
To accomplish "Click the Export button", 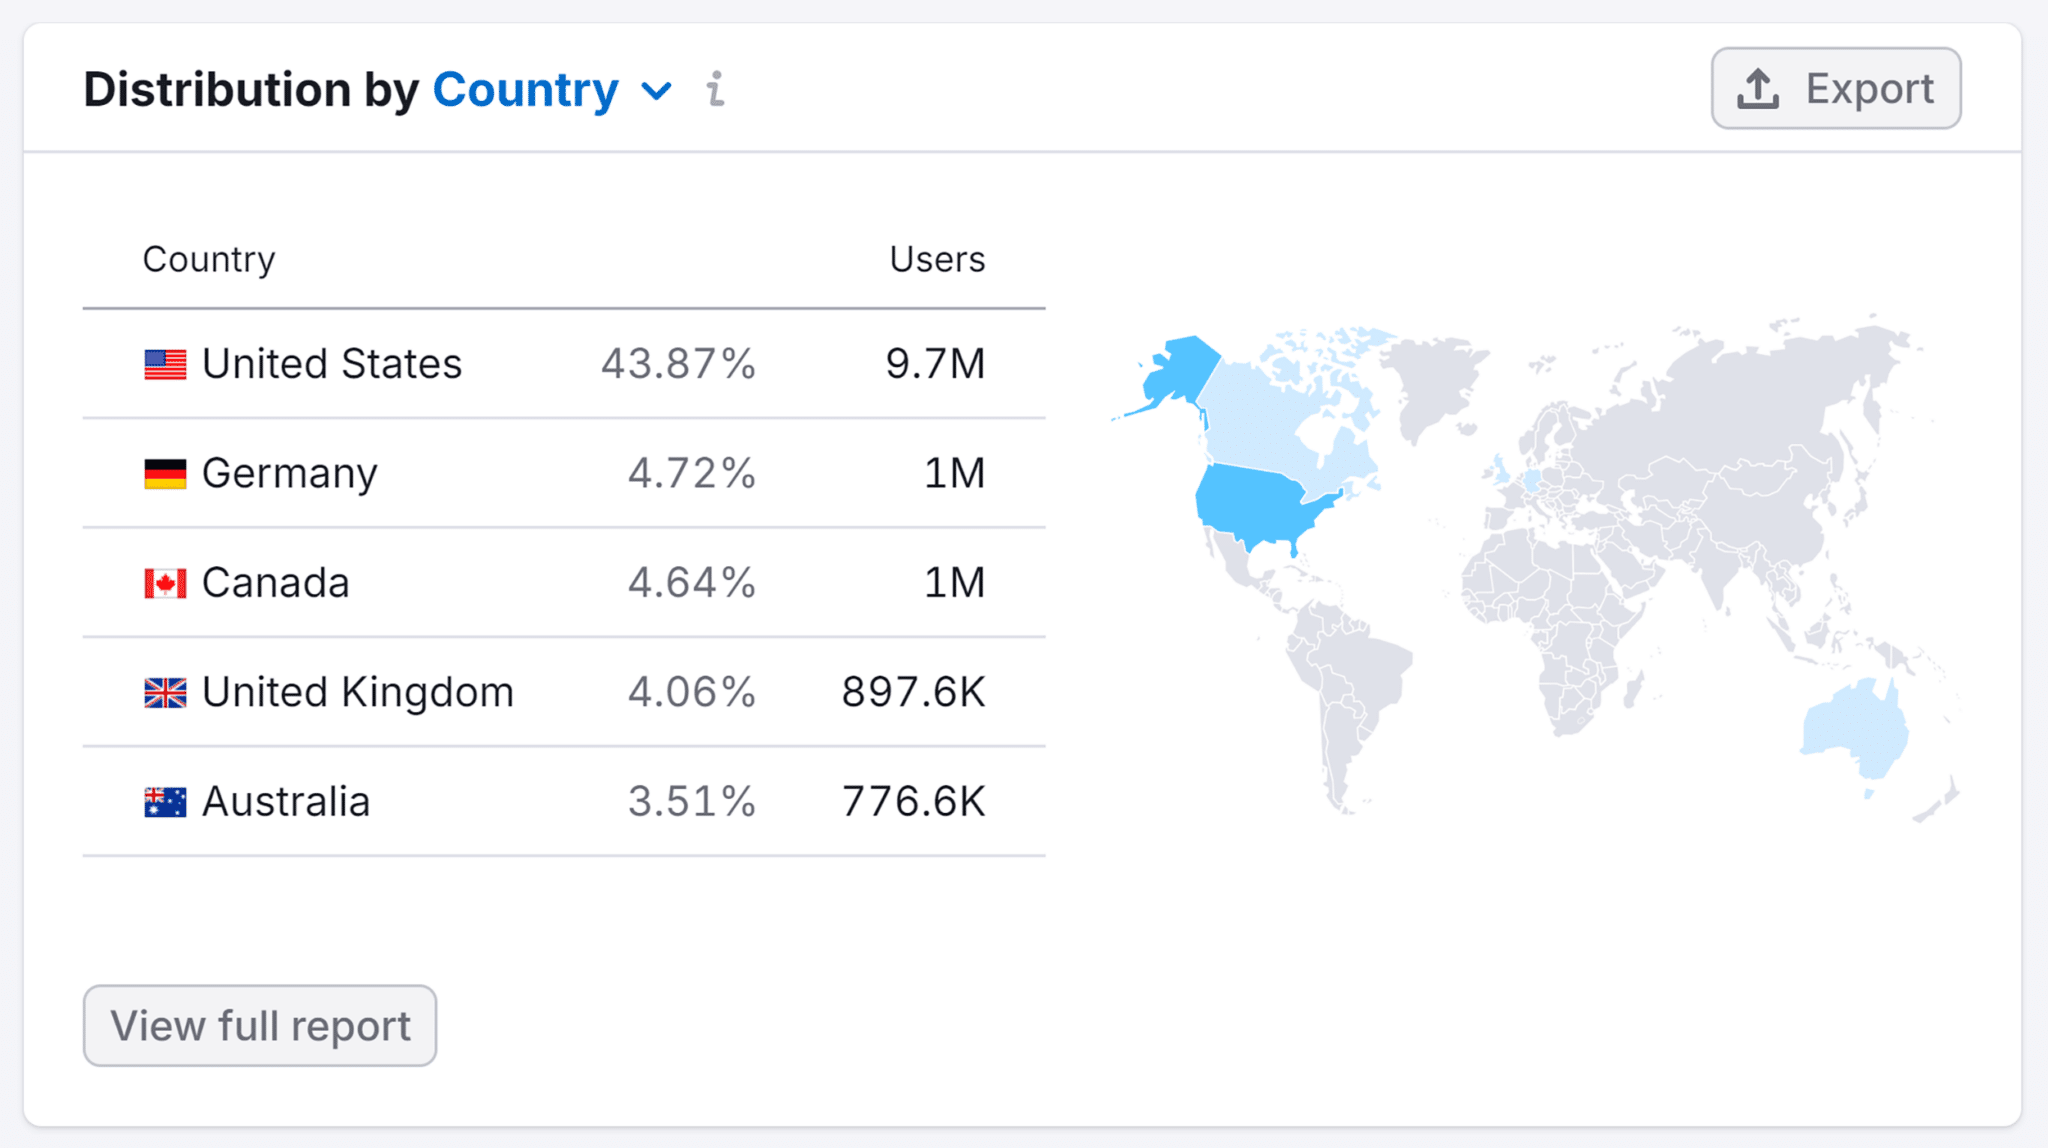I will coord(1836,88).
